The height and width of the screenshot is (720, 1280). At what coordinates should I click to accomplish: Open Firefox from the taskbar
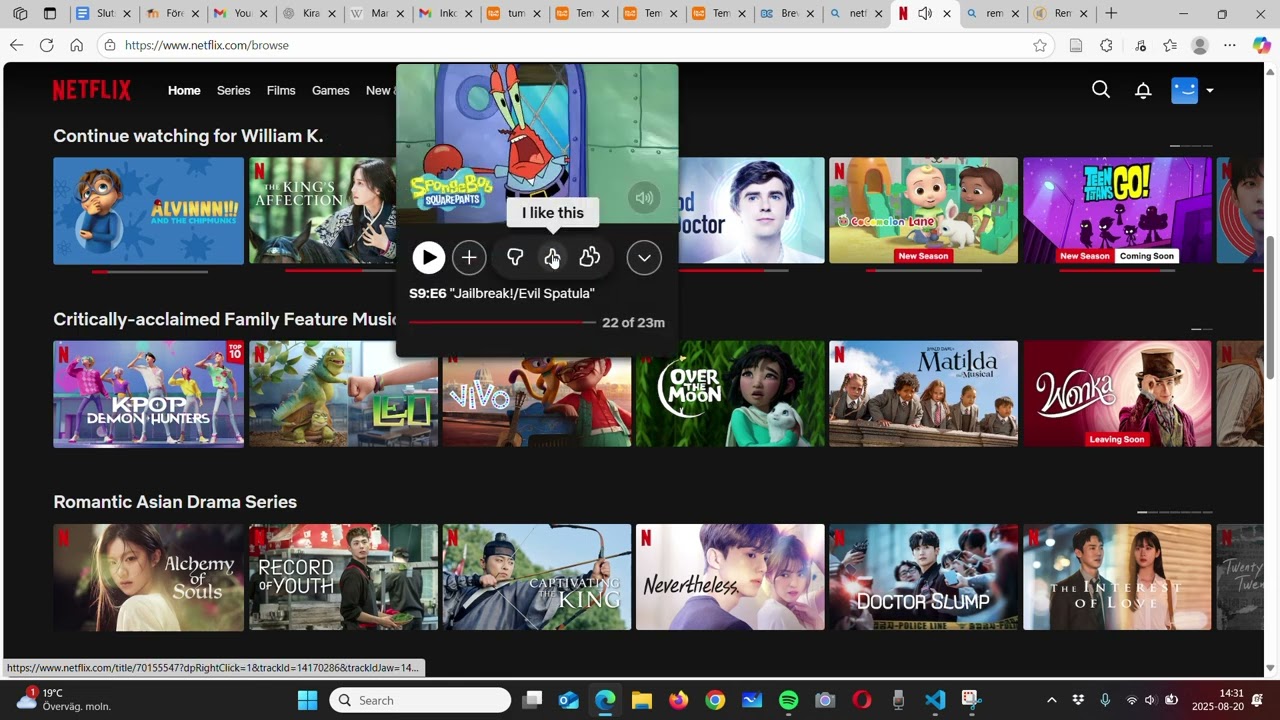pos(679,700)
